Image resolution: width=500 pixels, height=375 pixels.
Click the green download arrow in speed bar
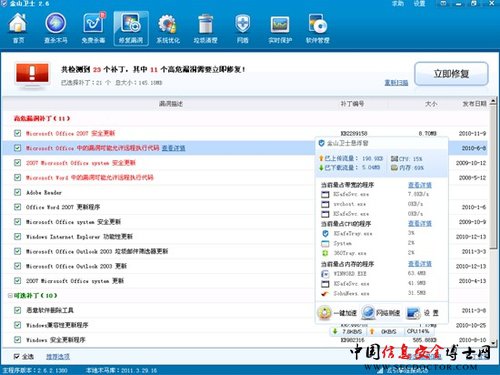tap(335, 331)
